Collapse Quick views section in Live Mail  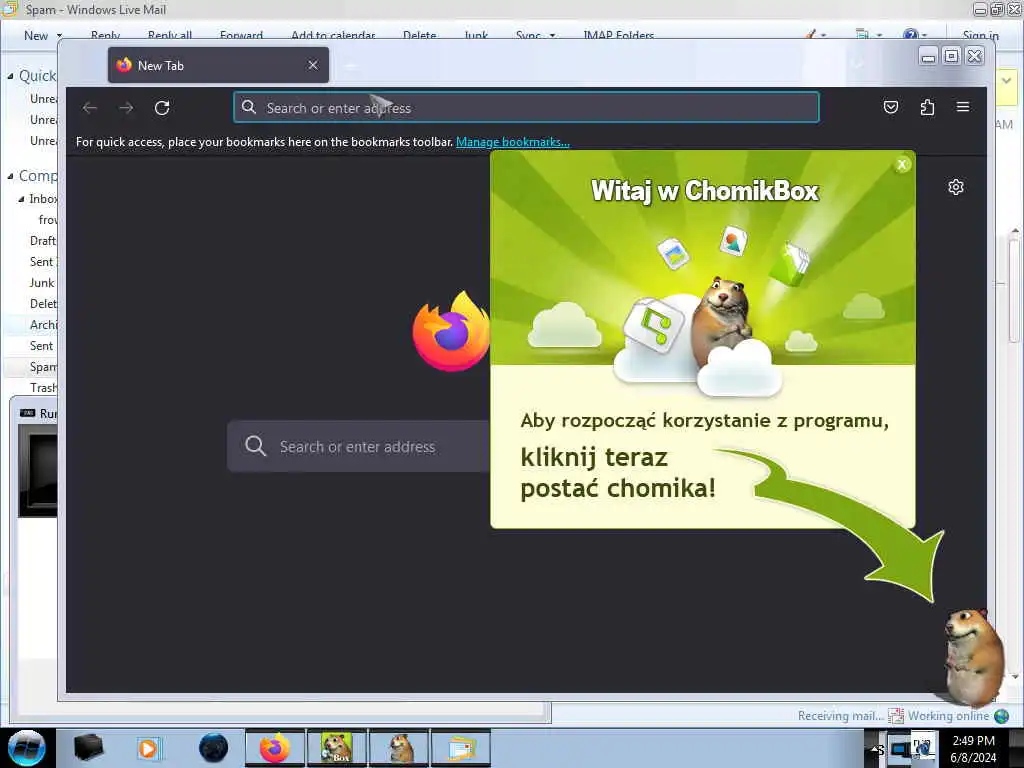click(x=10, y=76)
